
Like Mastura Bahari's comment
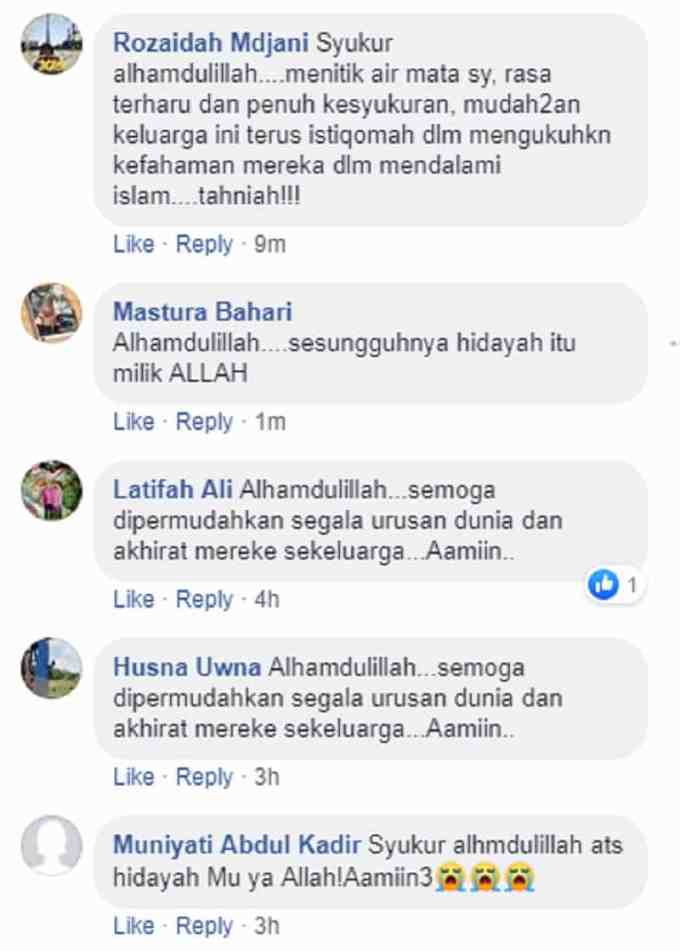pos(133,422)
